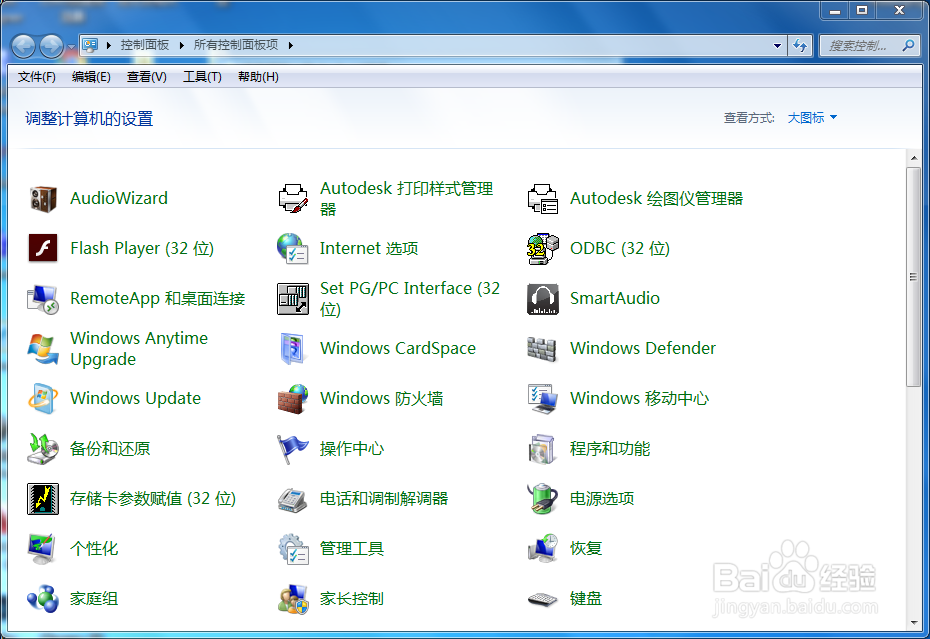Open the 帮助(H) menu
The height and width of the screenshot is (639, 930).
(x=258, y=77)
